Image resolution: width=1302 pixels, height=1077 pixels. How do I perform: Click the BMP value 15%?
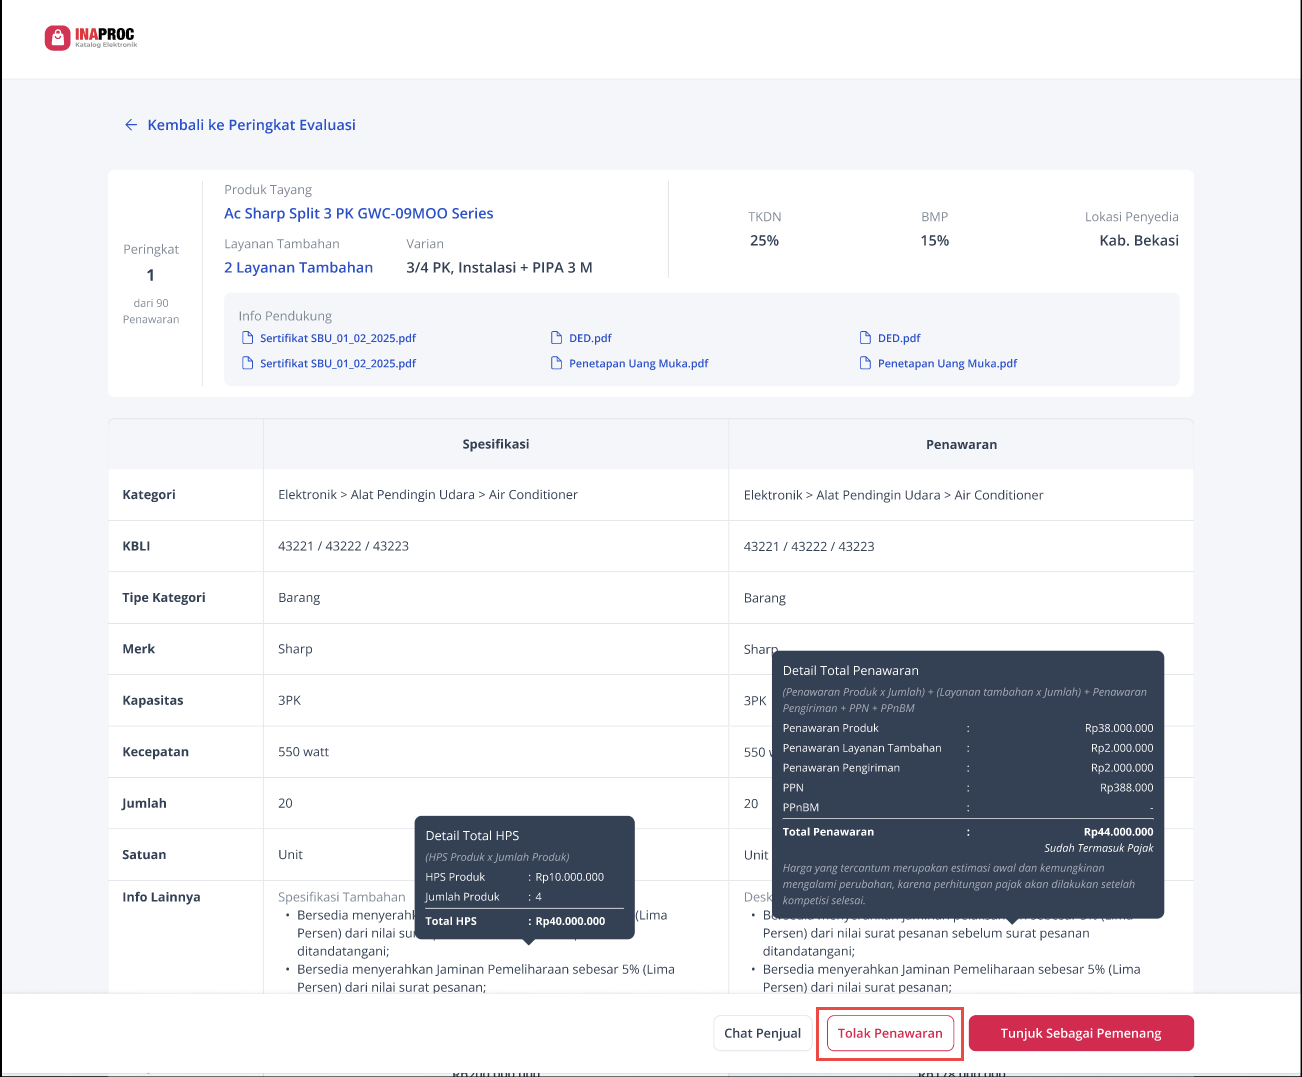click(934, 240)
